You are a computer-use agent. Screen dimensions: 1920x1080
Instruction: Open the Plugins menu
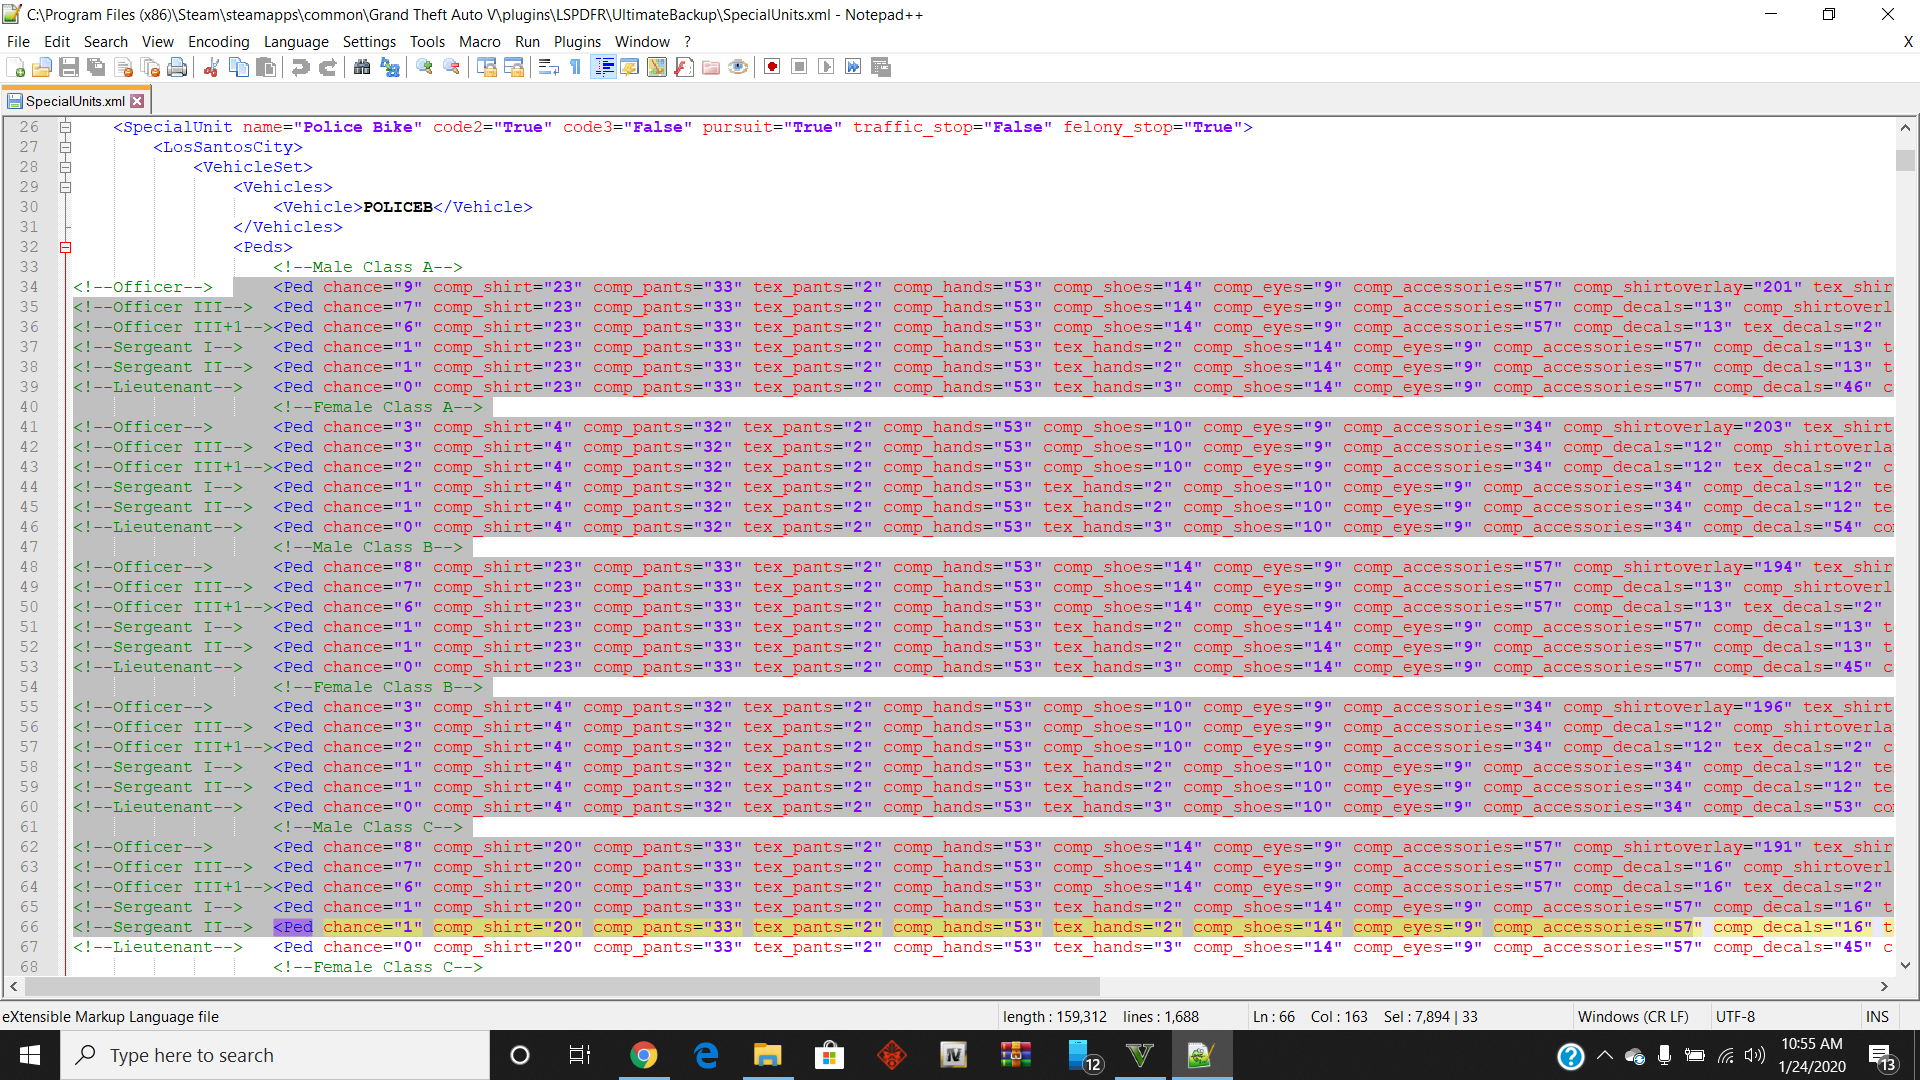pos(577,41)
